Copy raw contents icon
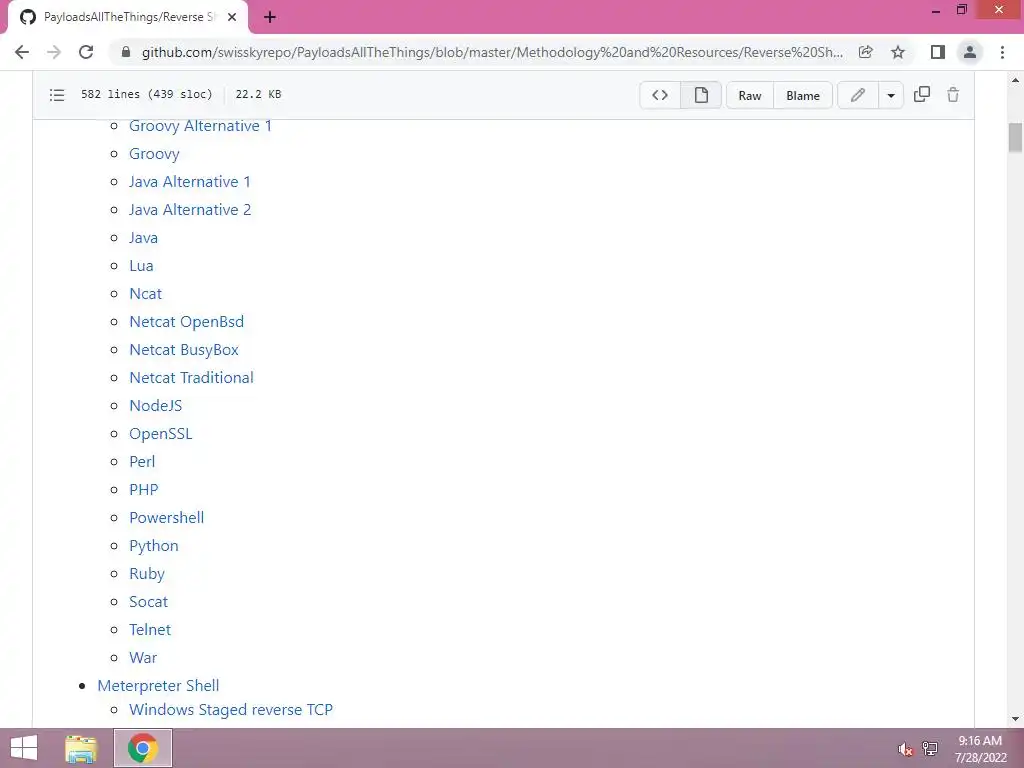Screen dimensions: 1024x768 click(921, 95)
